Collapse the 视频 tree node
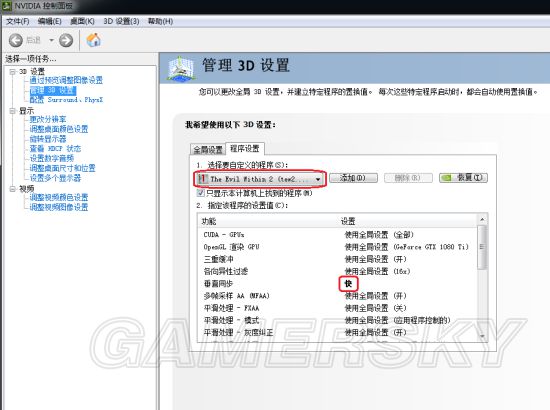The width and height of the screenshot is (550, 410). pos(13,189)
